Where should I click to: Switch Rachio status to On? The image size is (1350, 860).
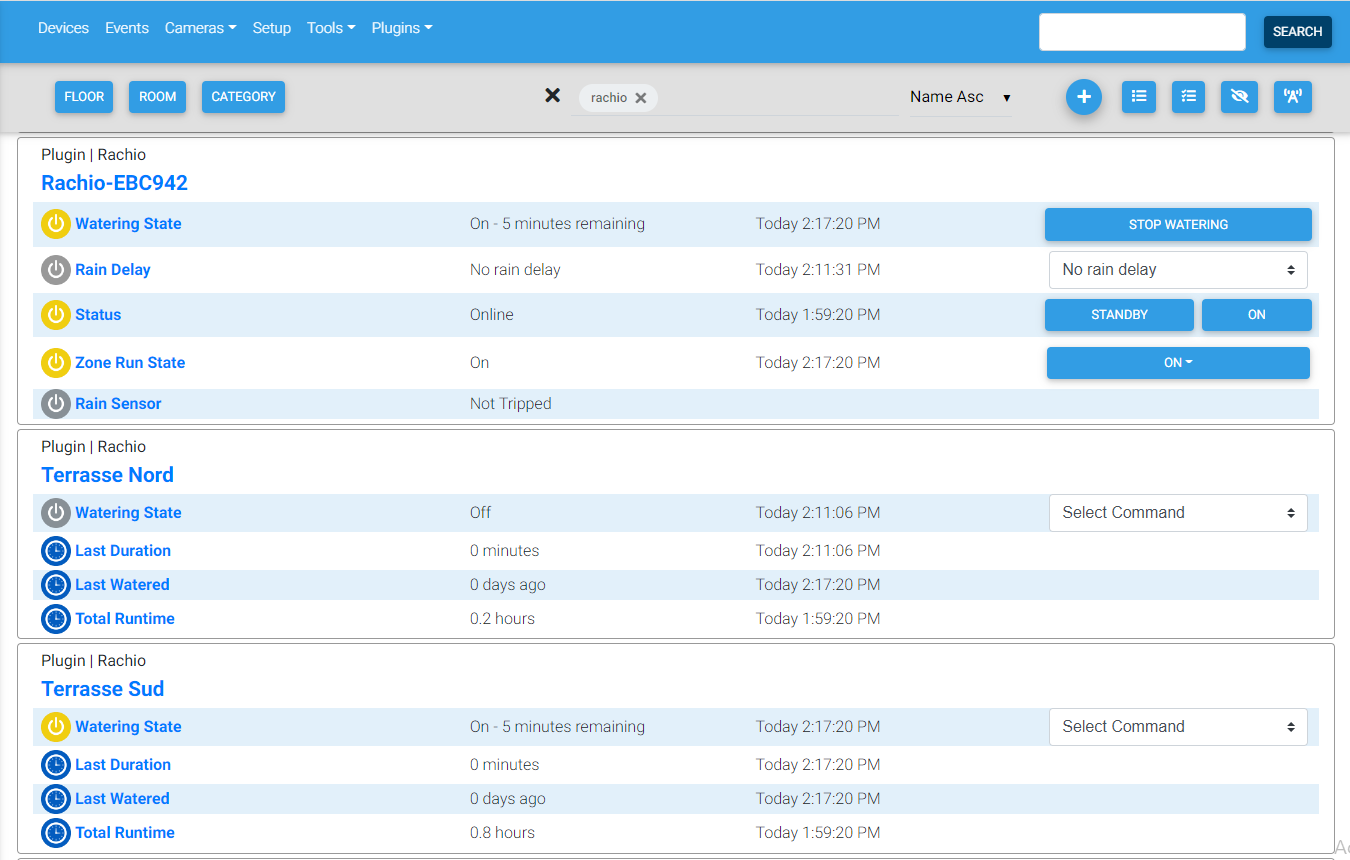click(1256, 315)
